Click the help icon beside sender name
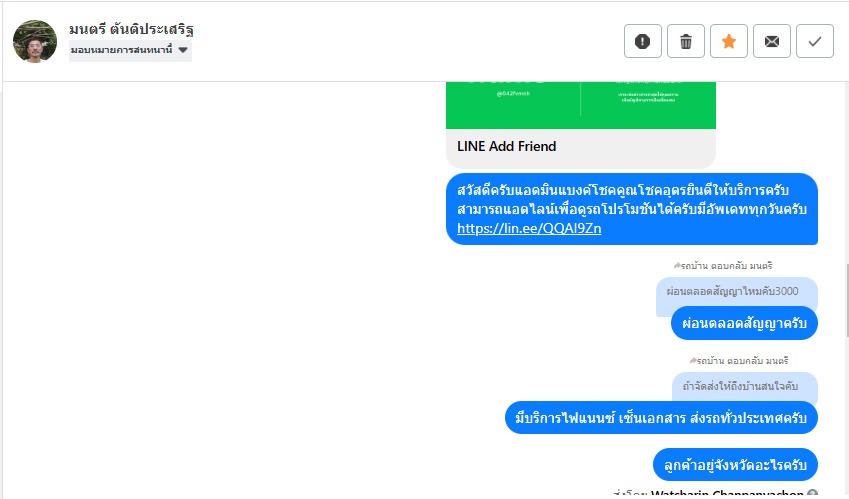 coord(812,494)
